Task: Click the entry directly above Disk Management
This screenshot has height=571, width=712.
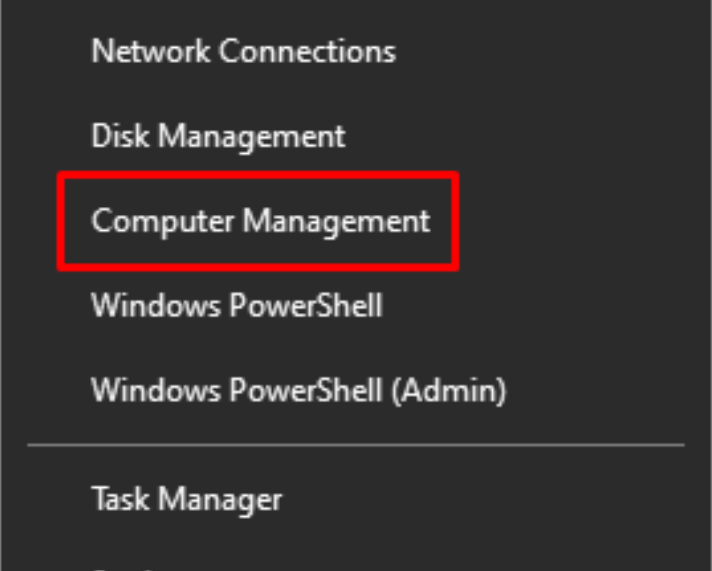Action: click(x=243, y=51)
